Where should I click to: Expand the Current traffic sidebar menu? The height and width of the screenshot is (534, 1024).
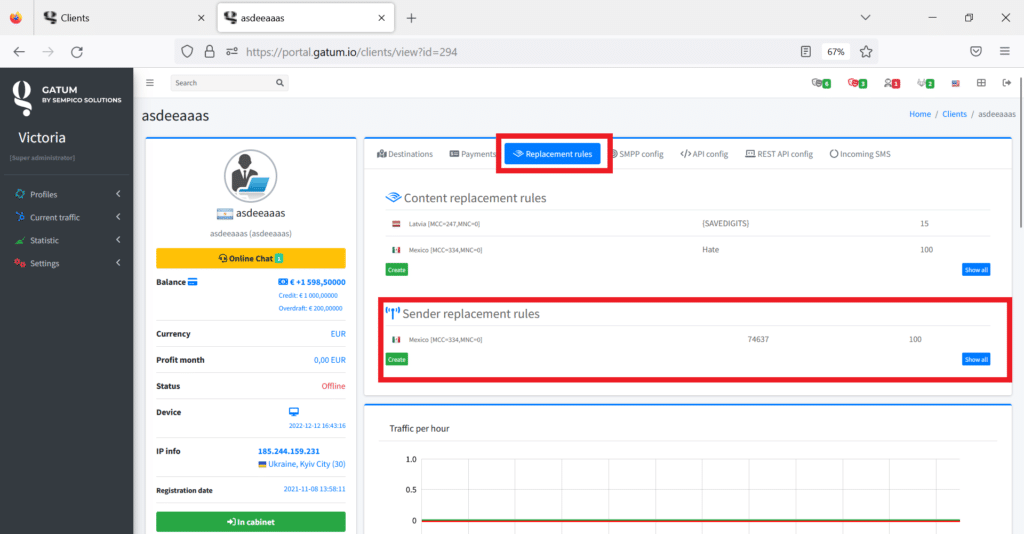67,217
